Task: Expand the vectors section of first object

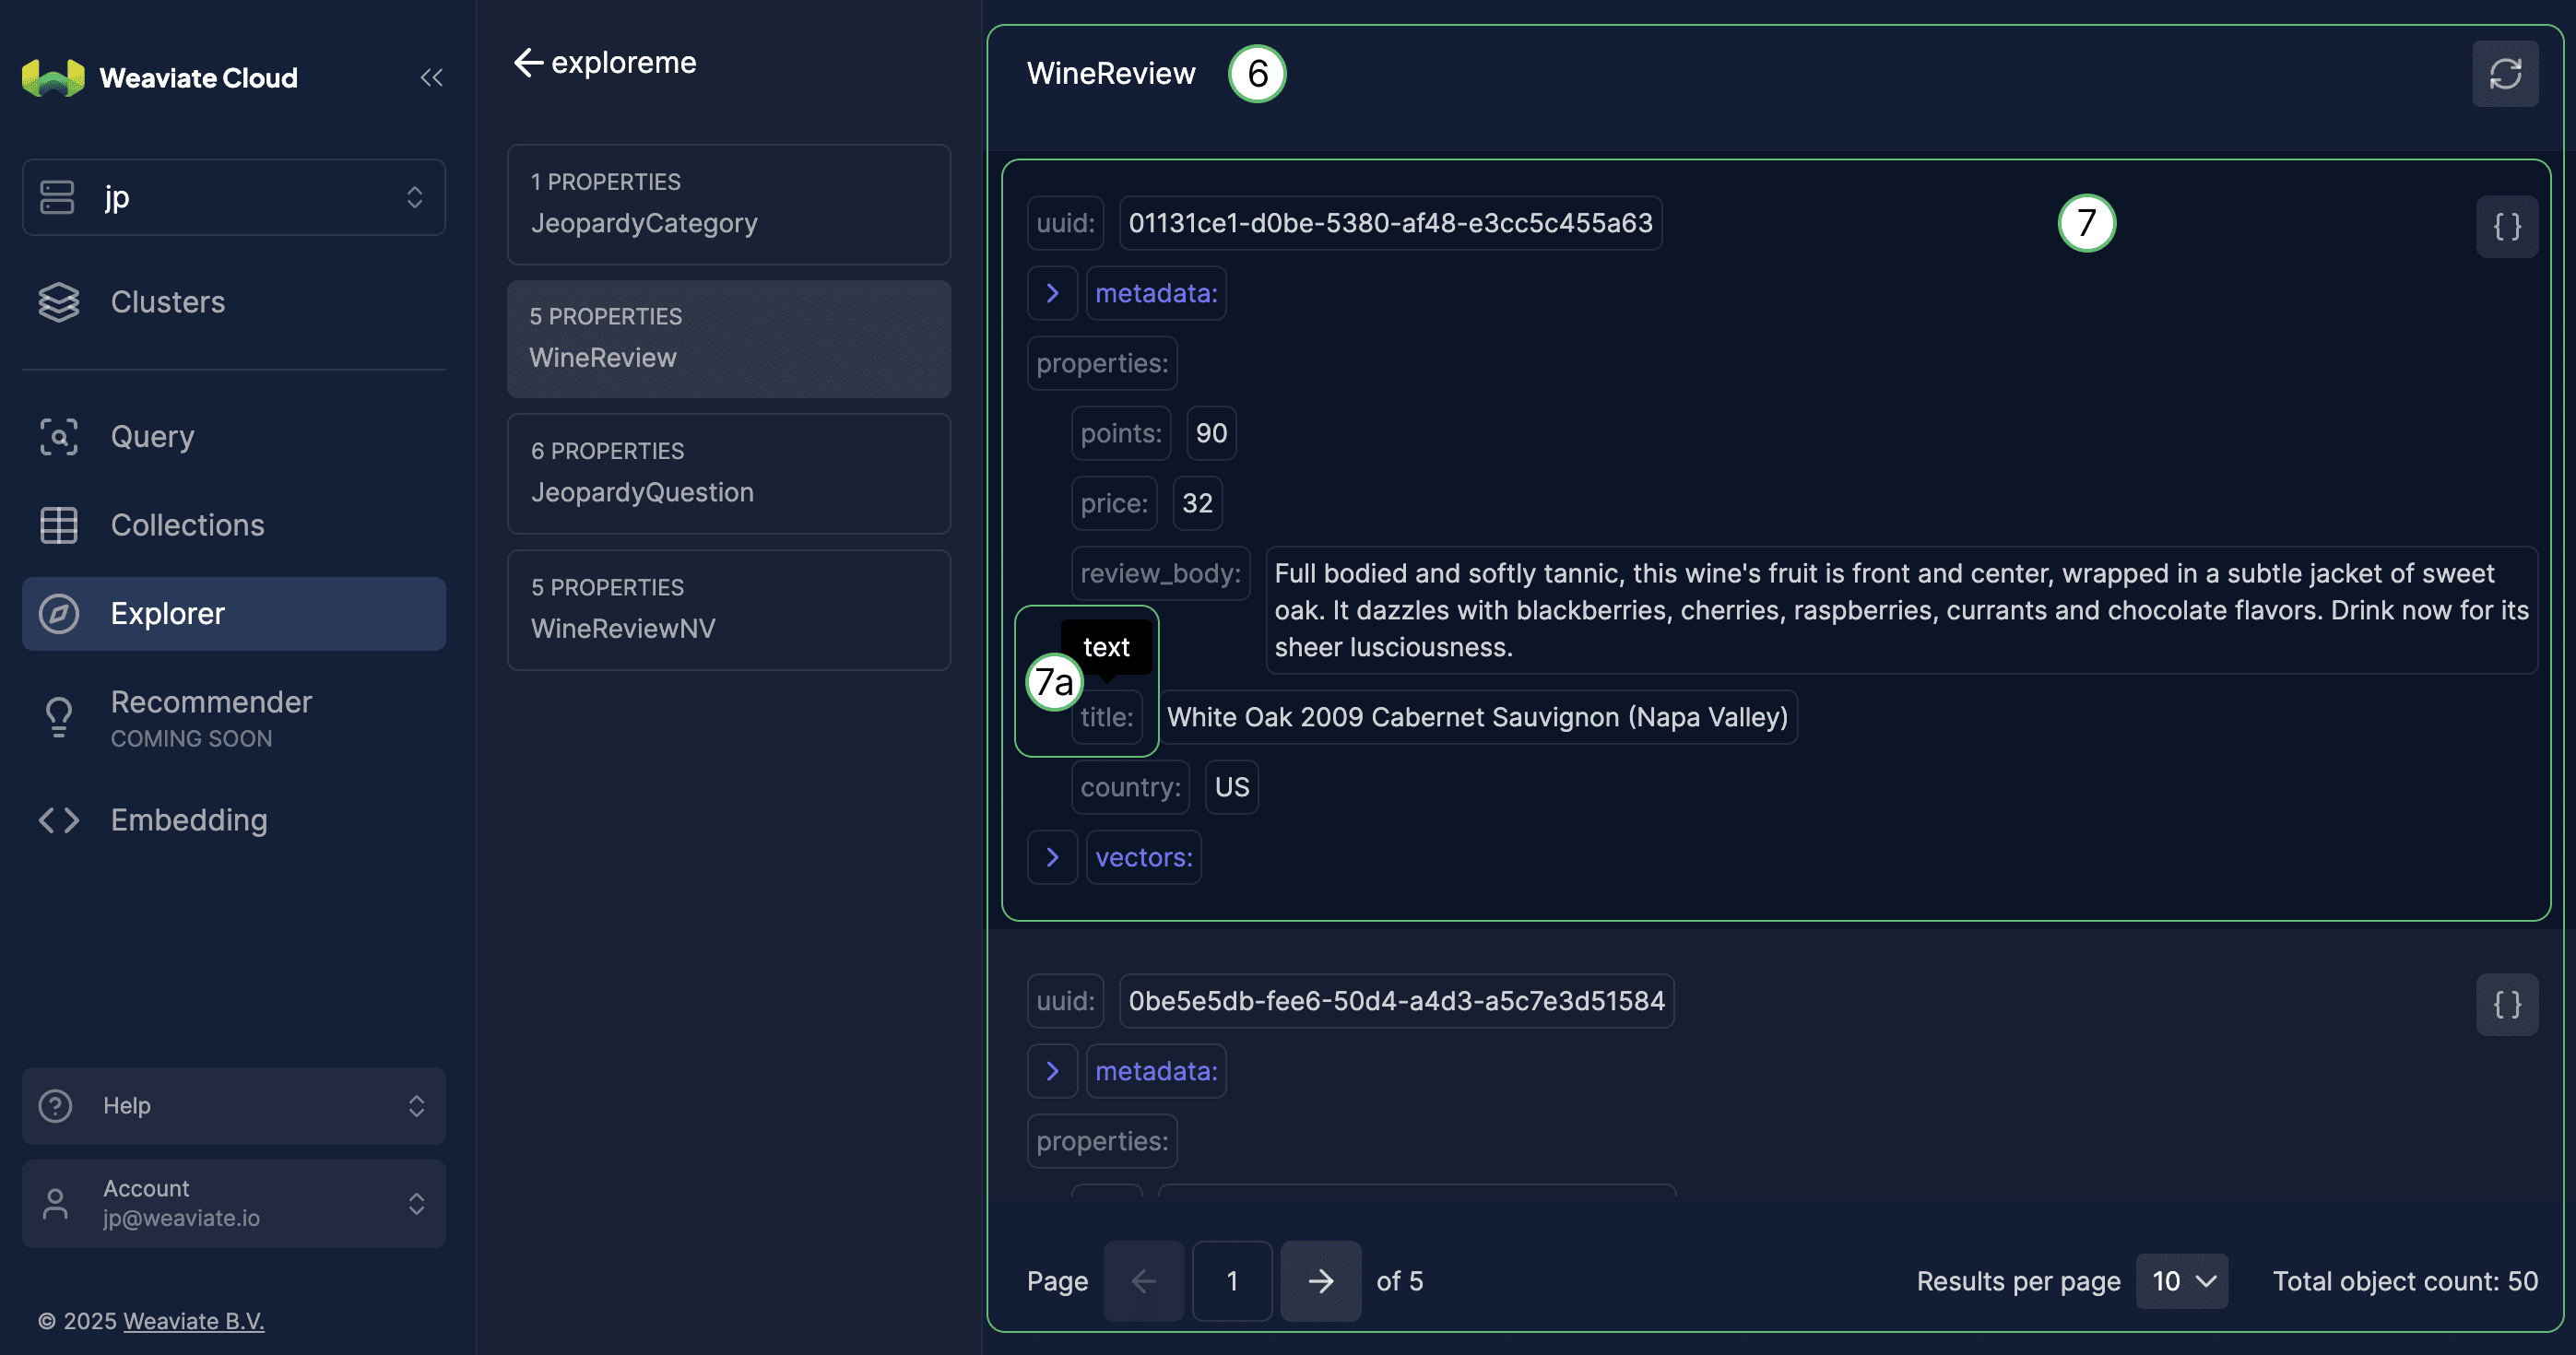Action: pos(1051,856)
